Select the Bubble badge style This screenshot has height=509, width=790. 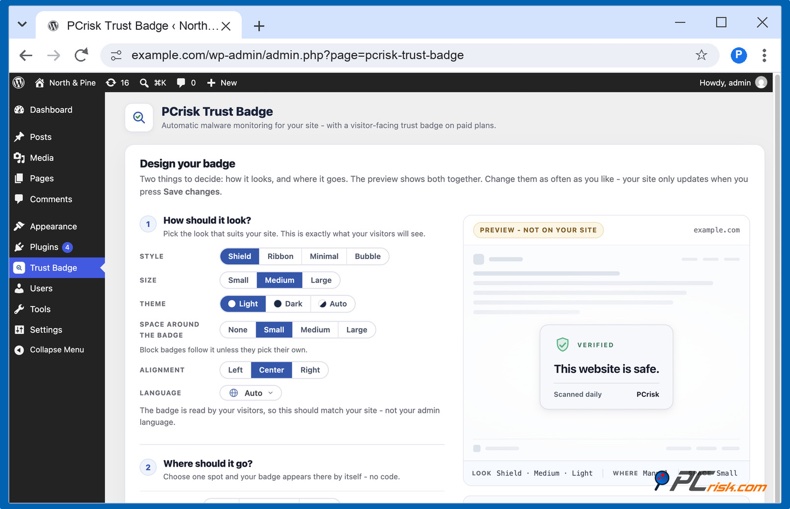367,256
